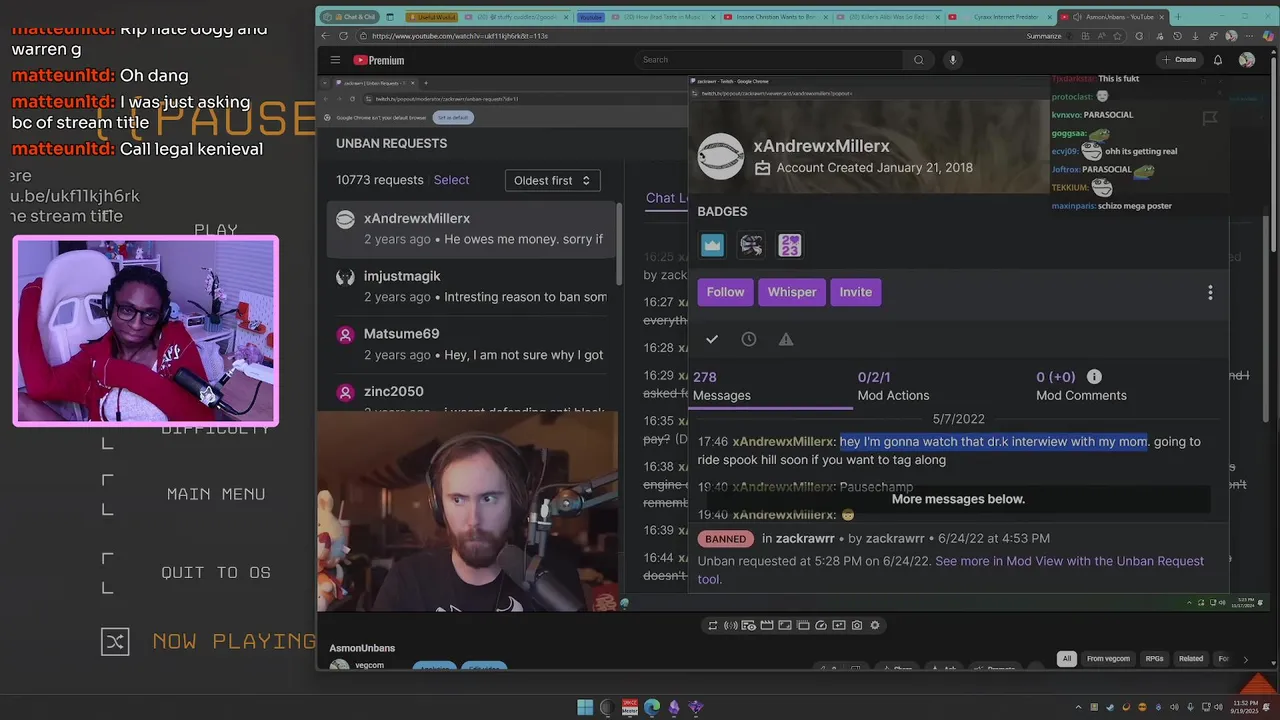Select the Mod Actions tab

click(893, 386)
